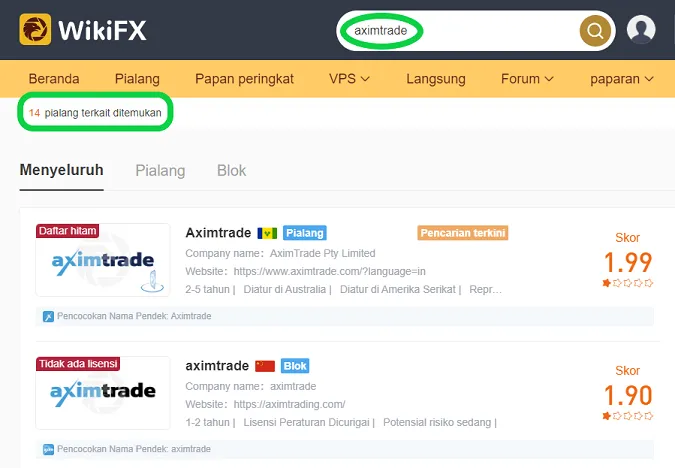Screen dimensions: 675x468
Task: Click the icon beside Pencocokan Nama Pendek: Aximtrade
Action: [48, 316]
